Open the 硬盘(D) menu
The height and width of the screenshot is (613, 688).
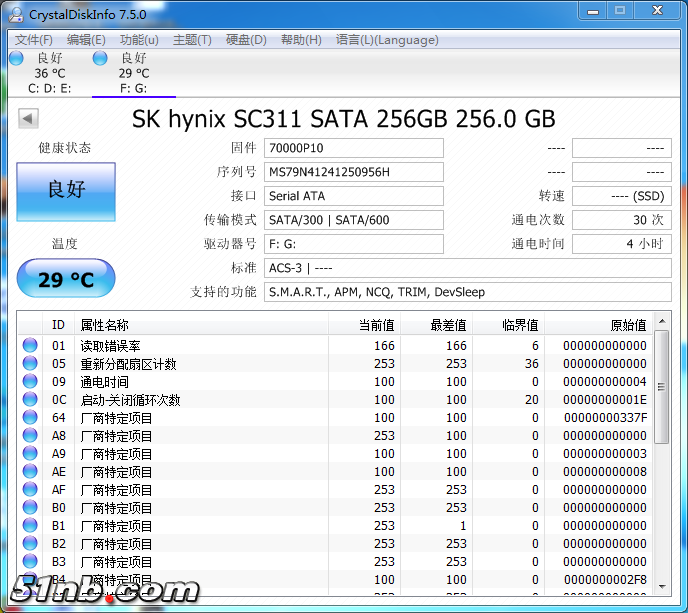[246, 40]
